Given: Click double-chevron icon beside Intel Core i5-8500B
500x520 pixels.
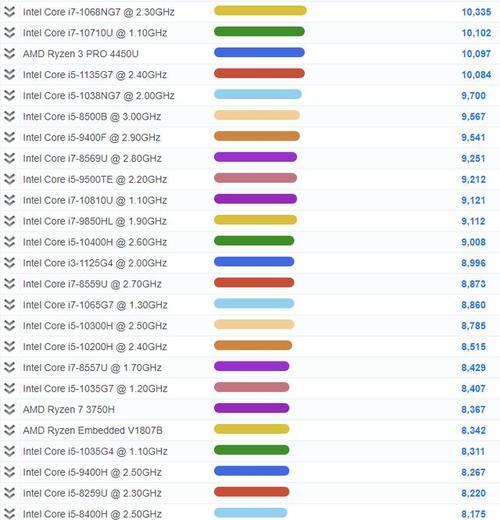Looking at the screenshot, I should tap(9, 116).
